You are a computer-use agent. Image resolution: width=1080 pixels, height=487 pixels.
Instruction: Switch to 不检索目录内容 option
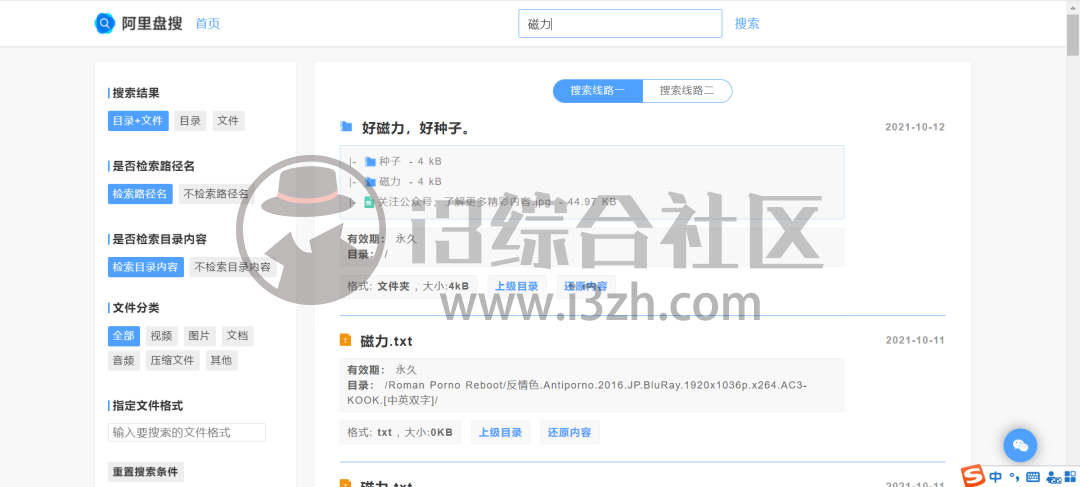(x=233, y=267)
